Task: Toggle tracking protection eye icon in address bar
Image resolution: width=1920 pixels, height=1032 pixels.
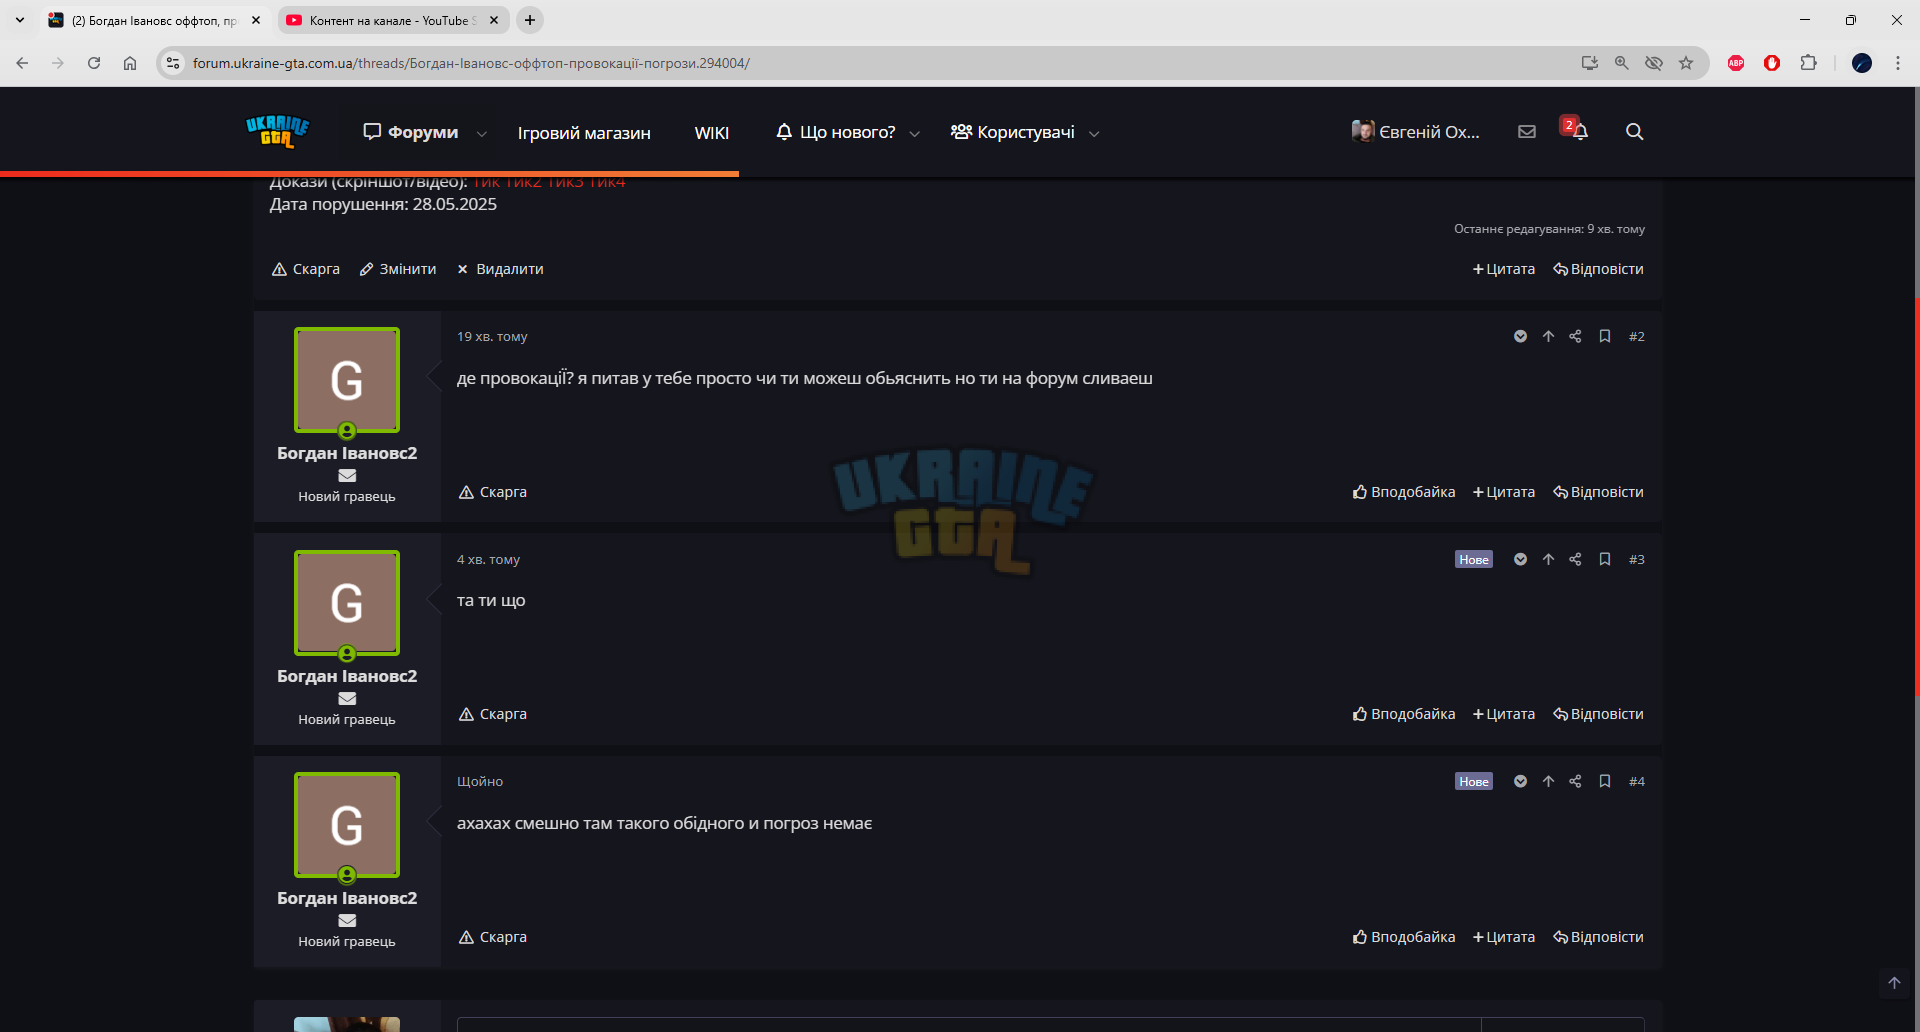Action: point(1654,63)
